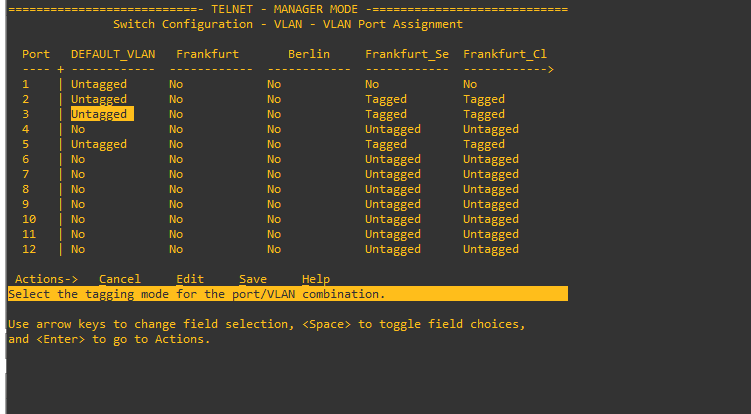Click the yellow tagging mode status line
The height and width of the screenshot is (414, 751).
point(287,294)
